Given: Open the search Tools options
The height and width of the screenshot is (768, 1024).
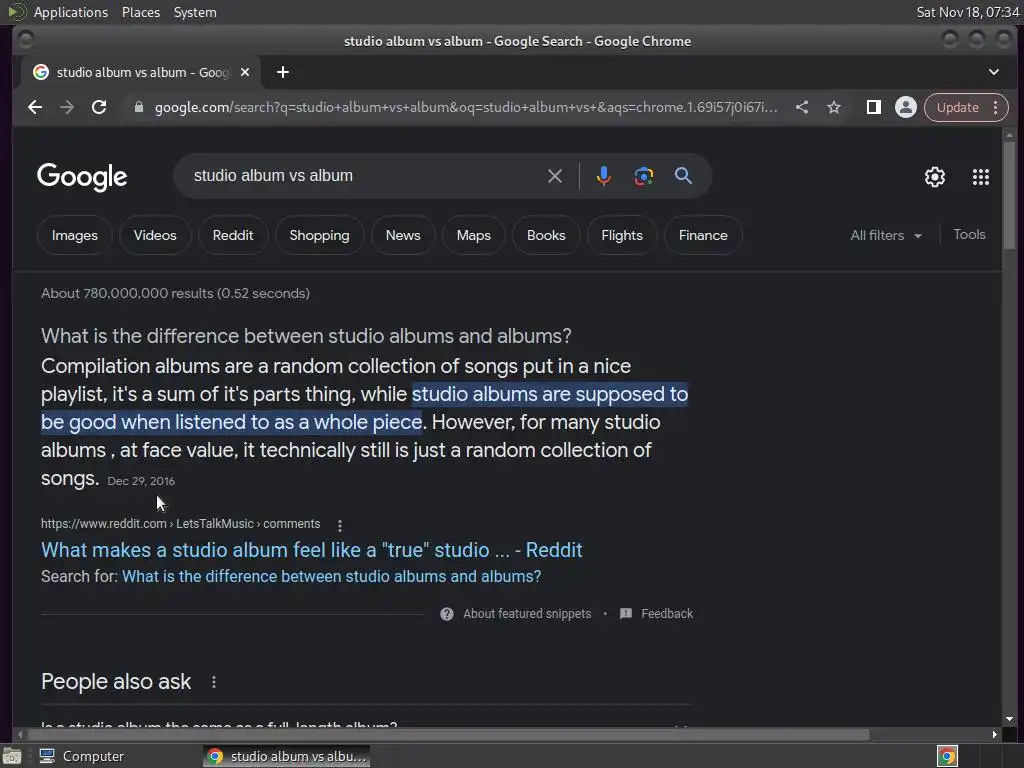Looking at the screenshot, I should pos(969,234).
